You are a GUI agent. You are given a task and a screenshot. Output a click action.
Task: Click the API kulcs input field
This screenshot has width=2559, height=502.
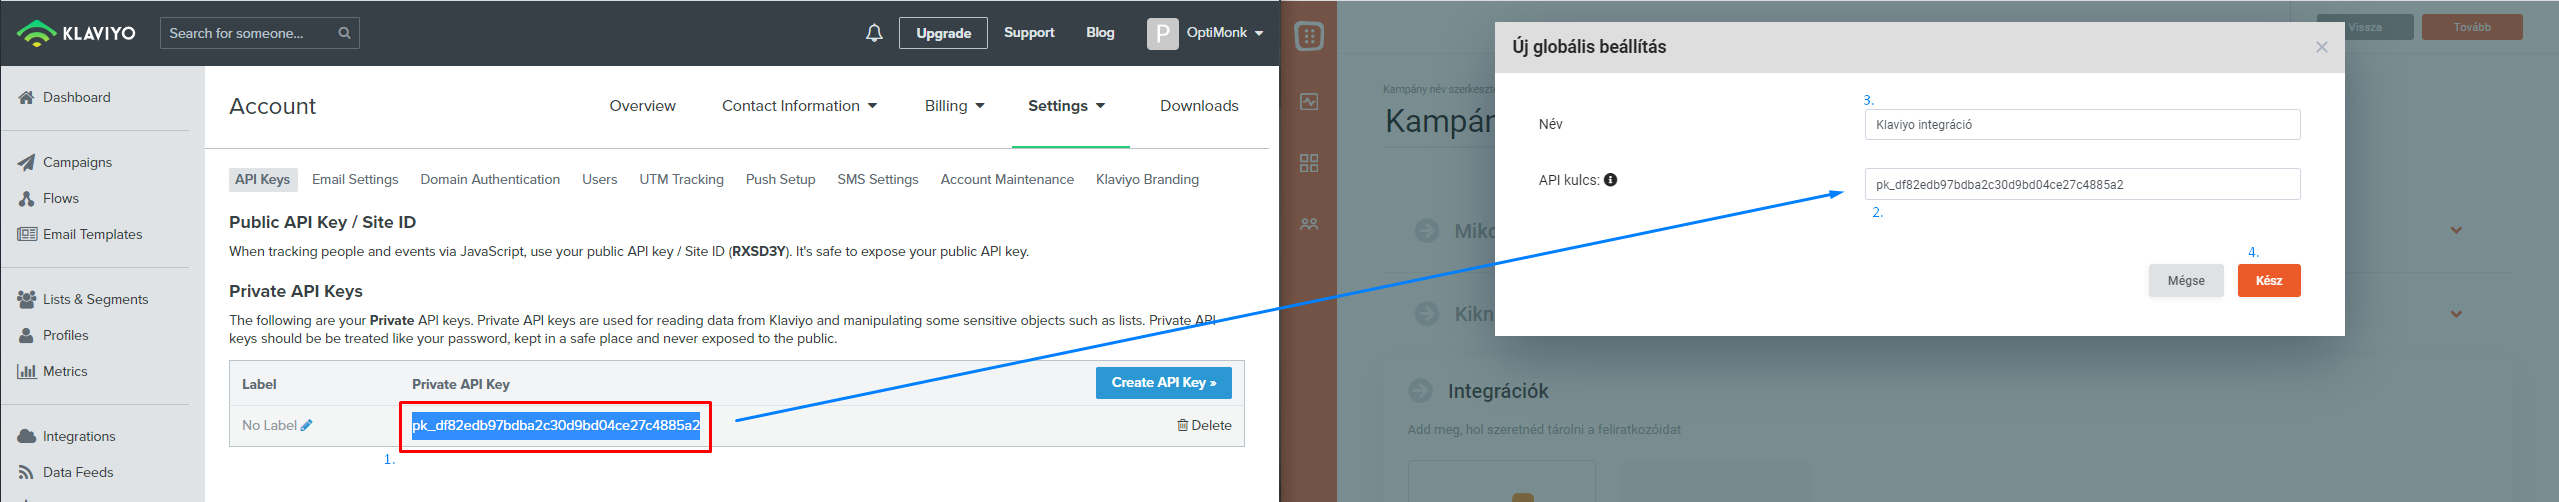[x=2082, y=184]
